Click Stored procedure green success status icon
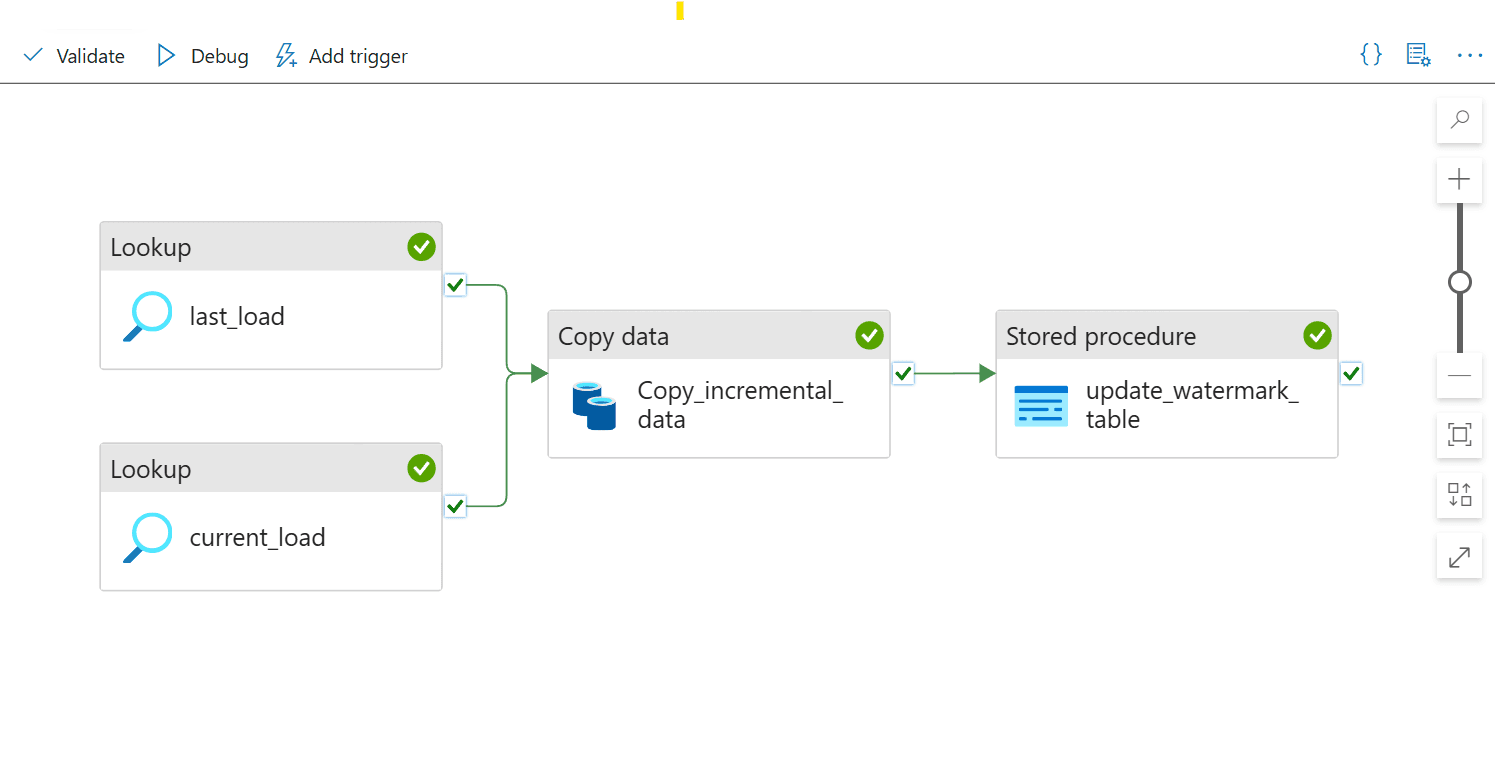Viewport: 1495px width, 783px height. point(1317,335)
